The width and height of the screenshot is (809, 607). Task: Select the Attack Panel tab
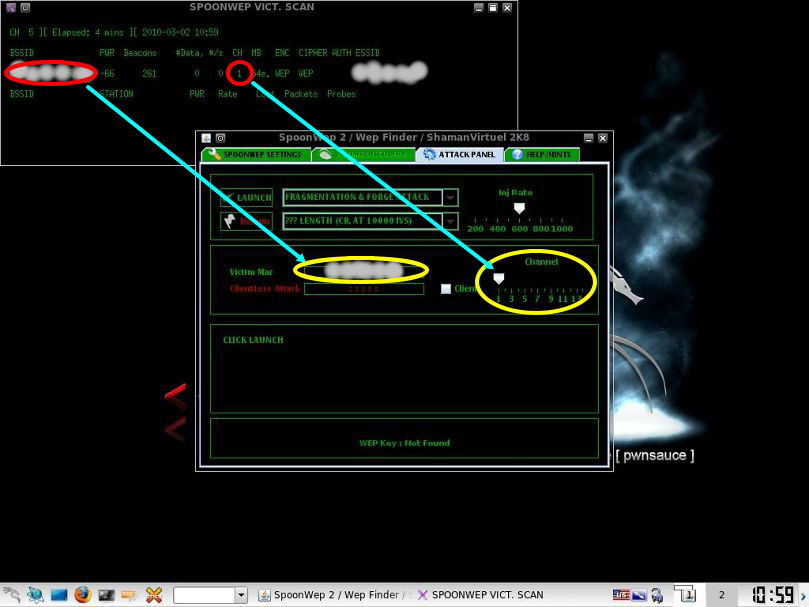(459, 154)
